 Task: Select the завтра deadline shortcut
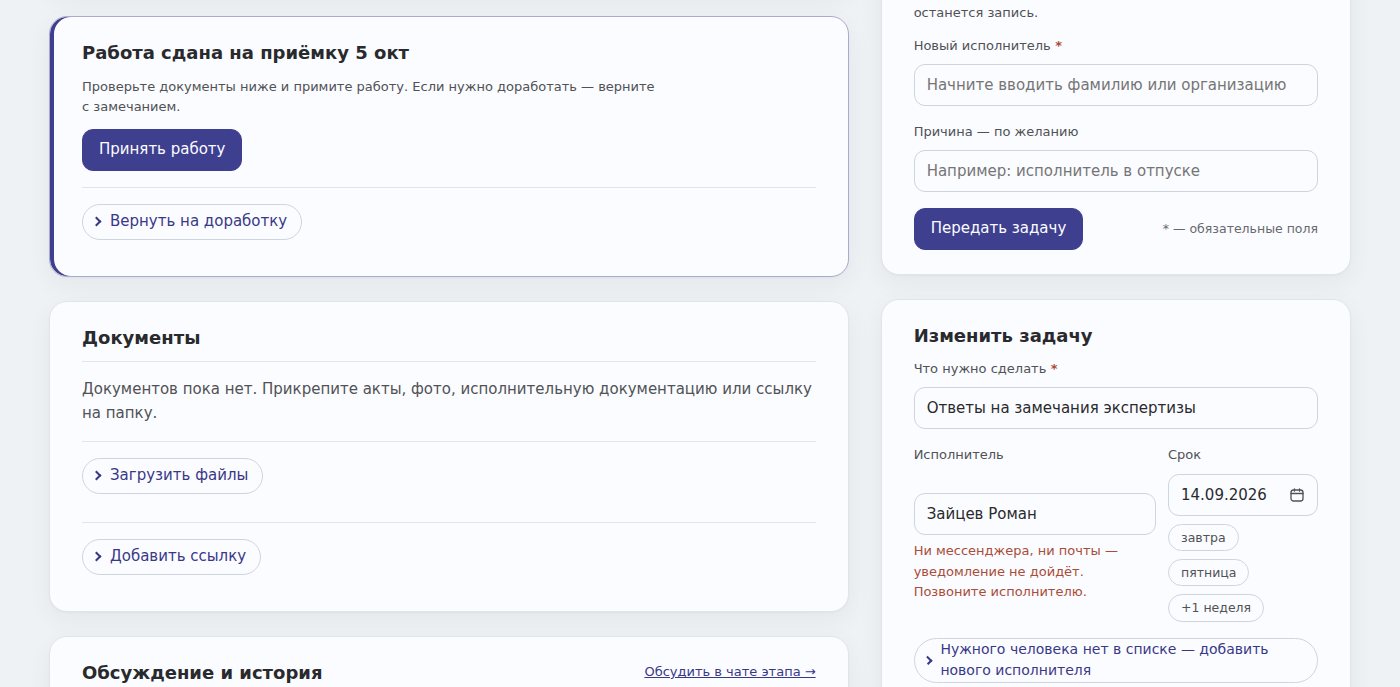pos(1203,538)
